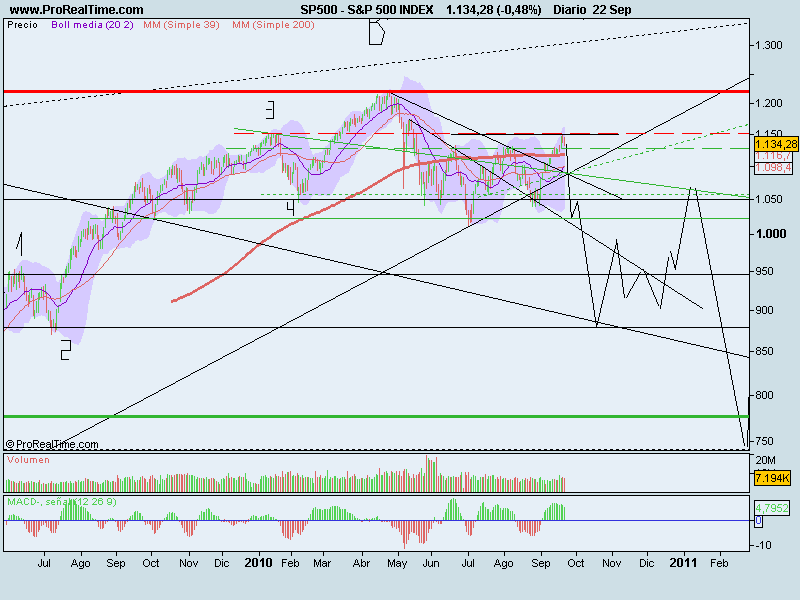
Task: Click the 1.000 price axis value
Action: (x=771, y=234)
